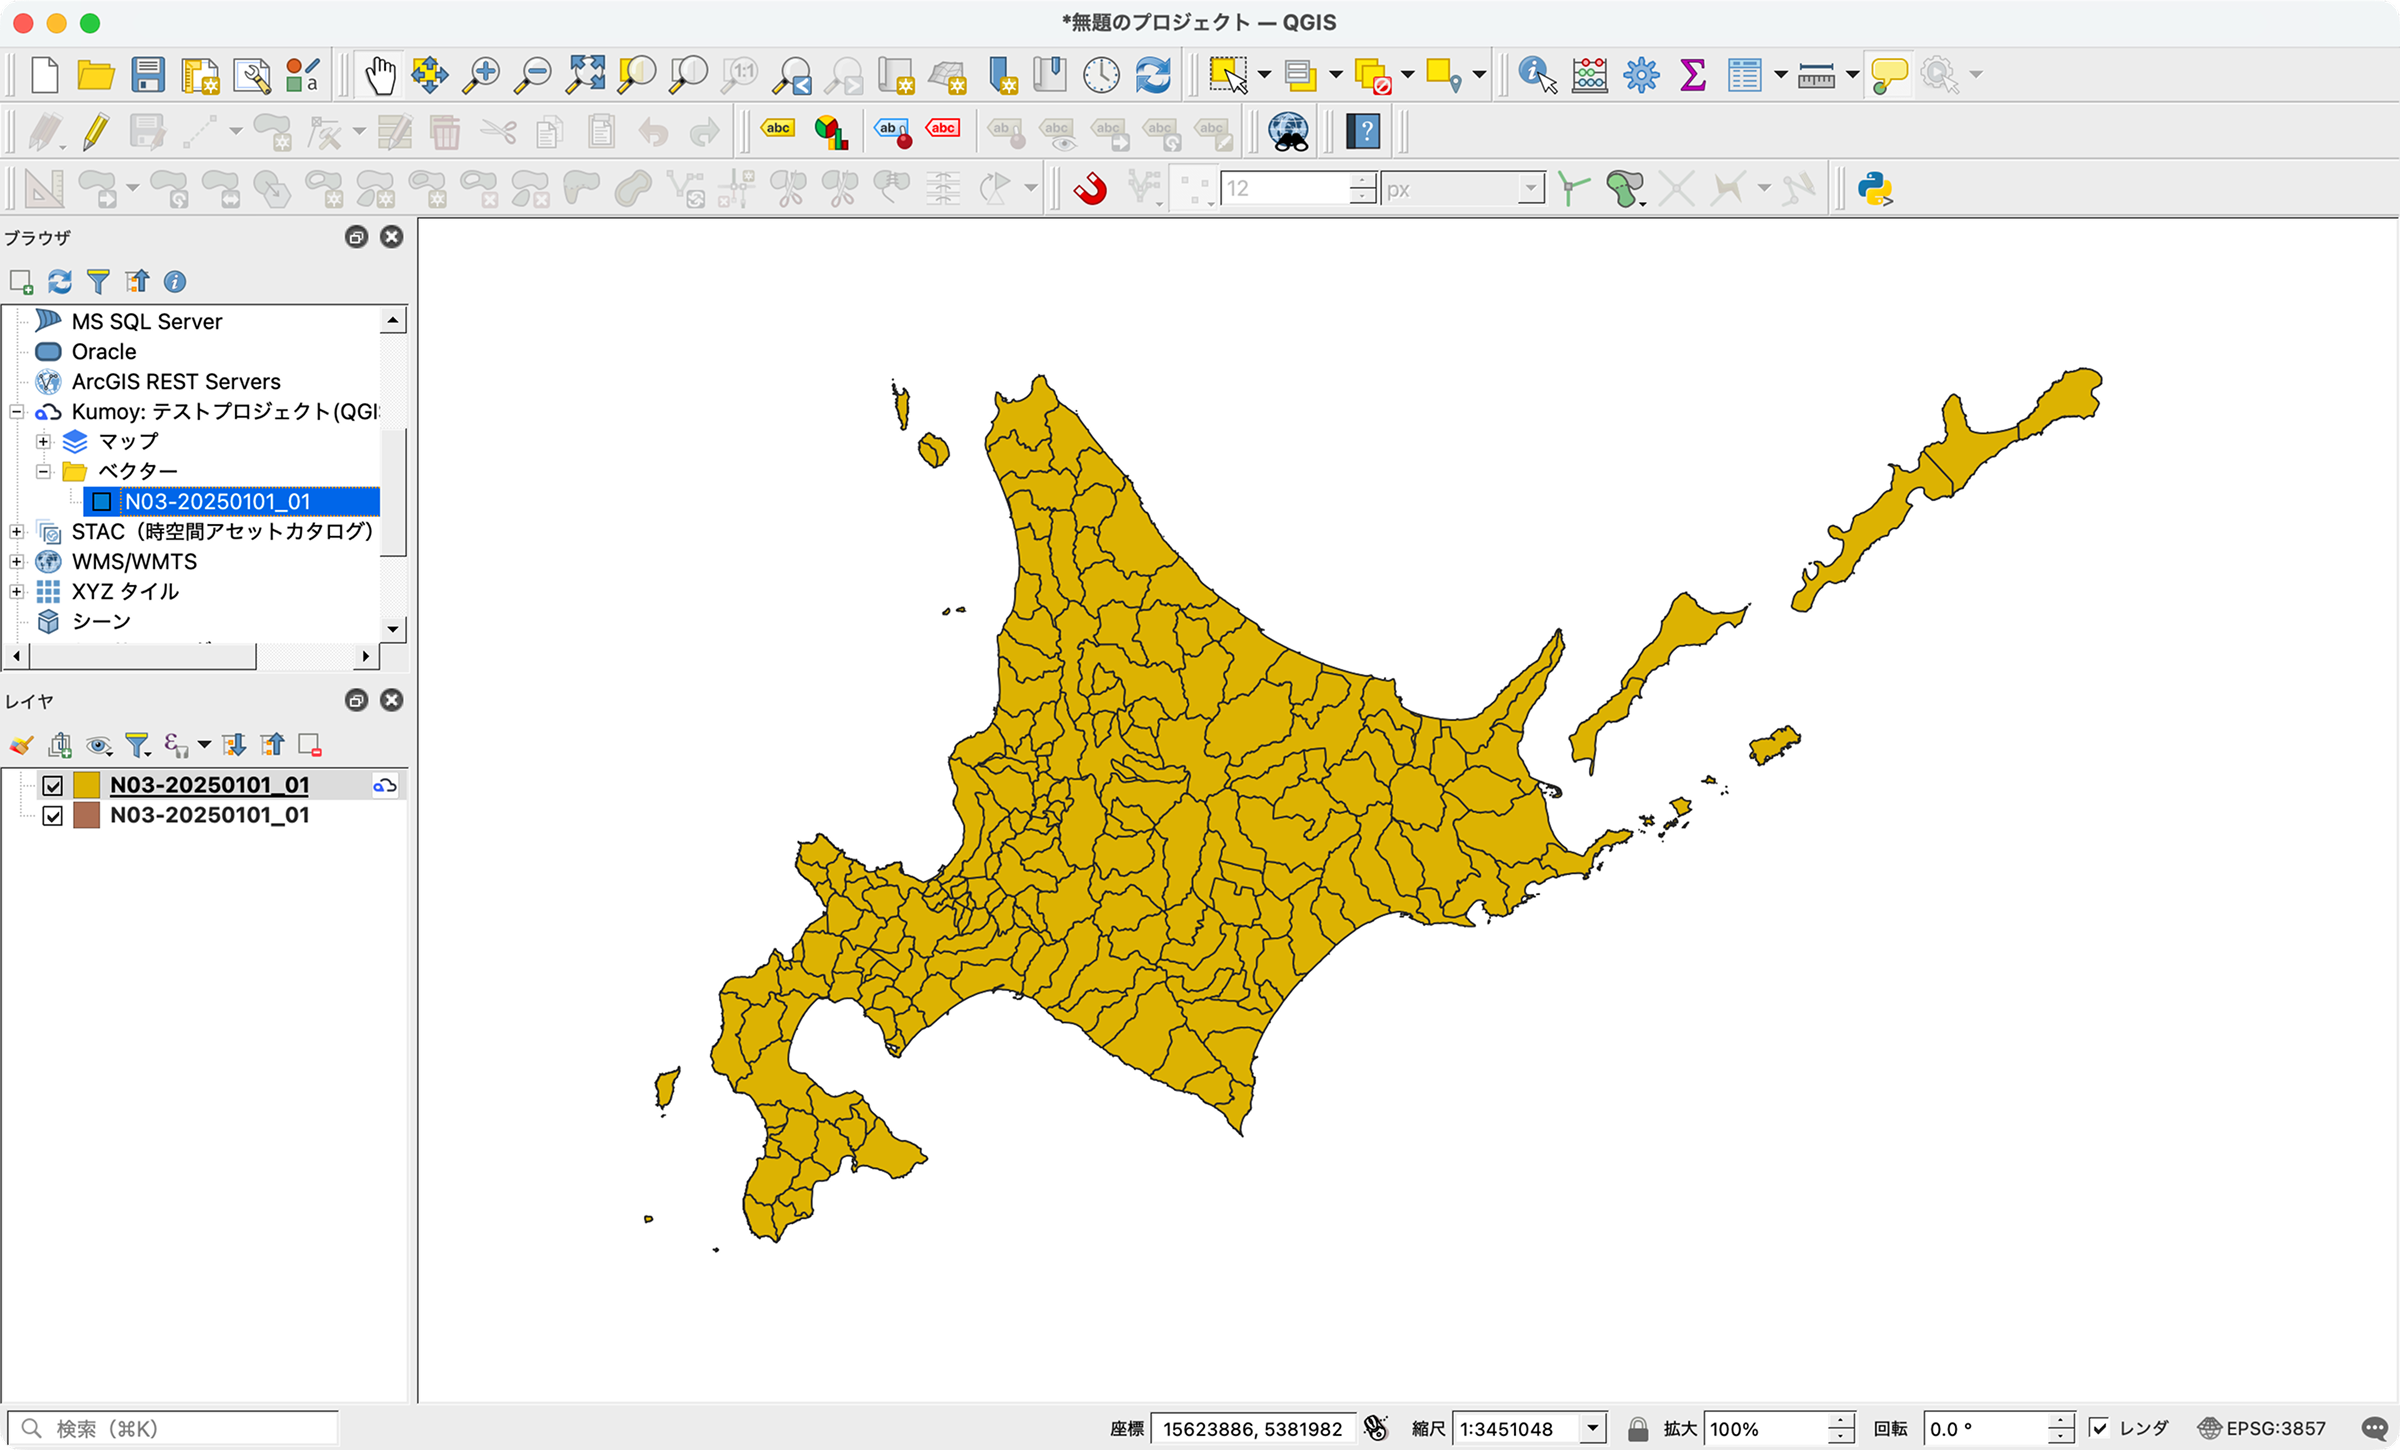This screenshot has height=1450, width=2400.
Task: Uncheck the yellow N03-20250101_01 layer visibility
Action: (x=53, y=786)
